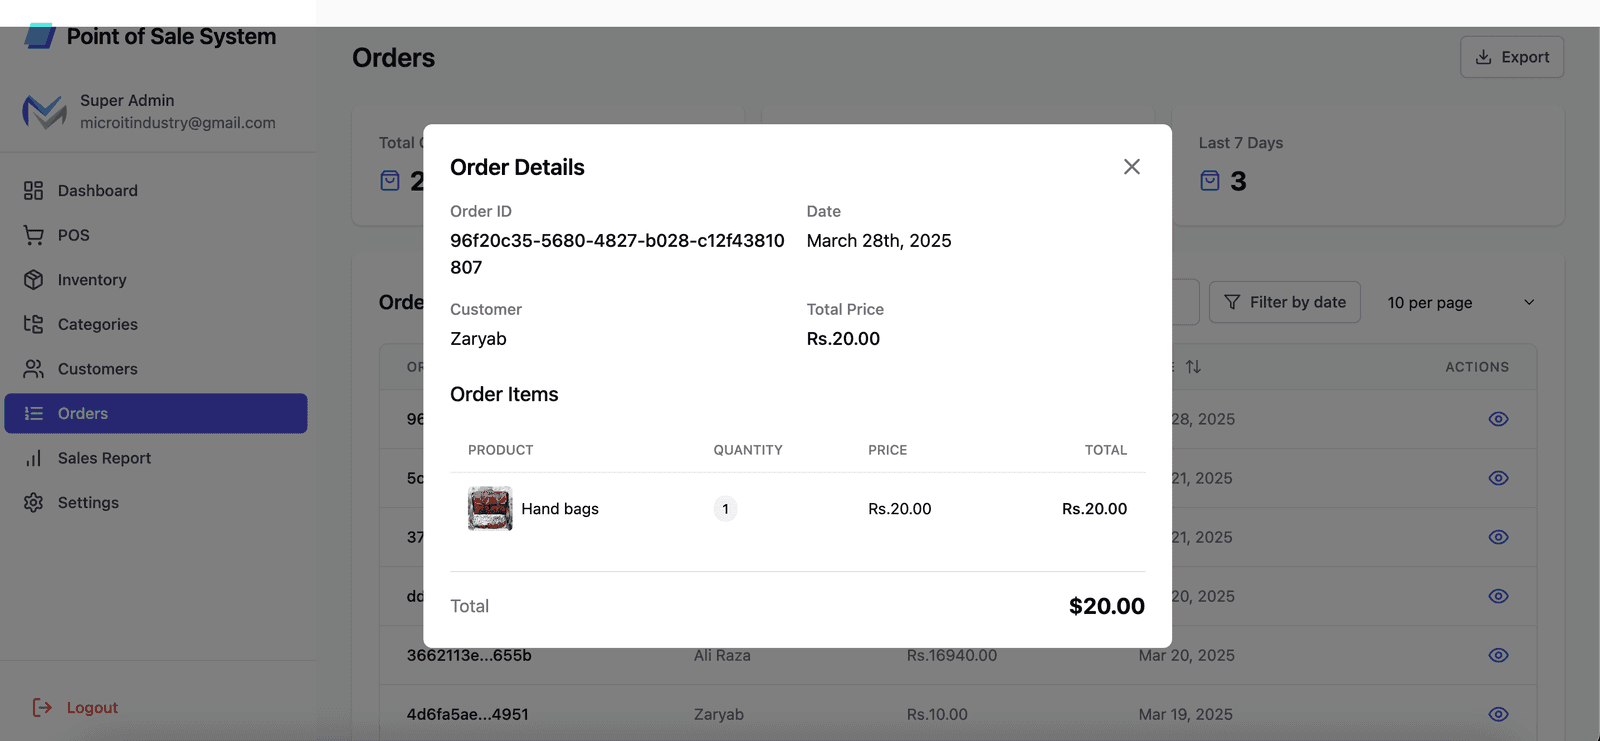Click the POS shopping cart icon

pyautogui.click(x=34, y=235)
